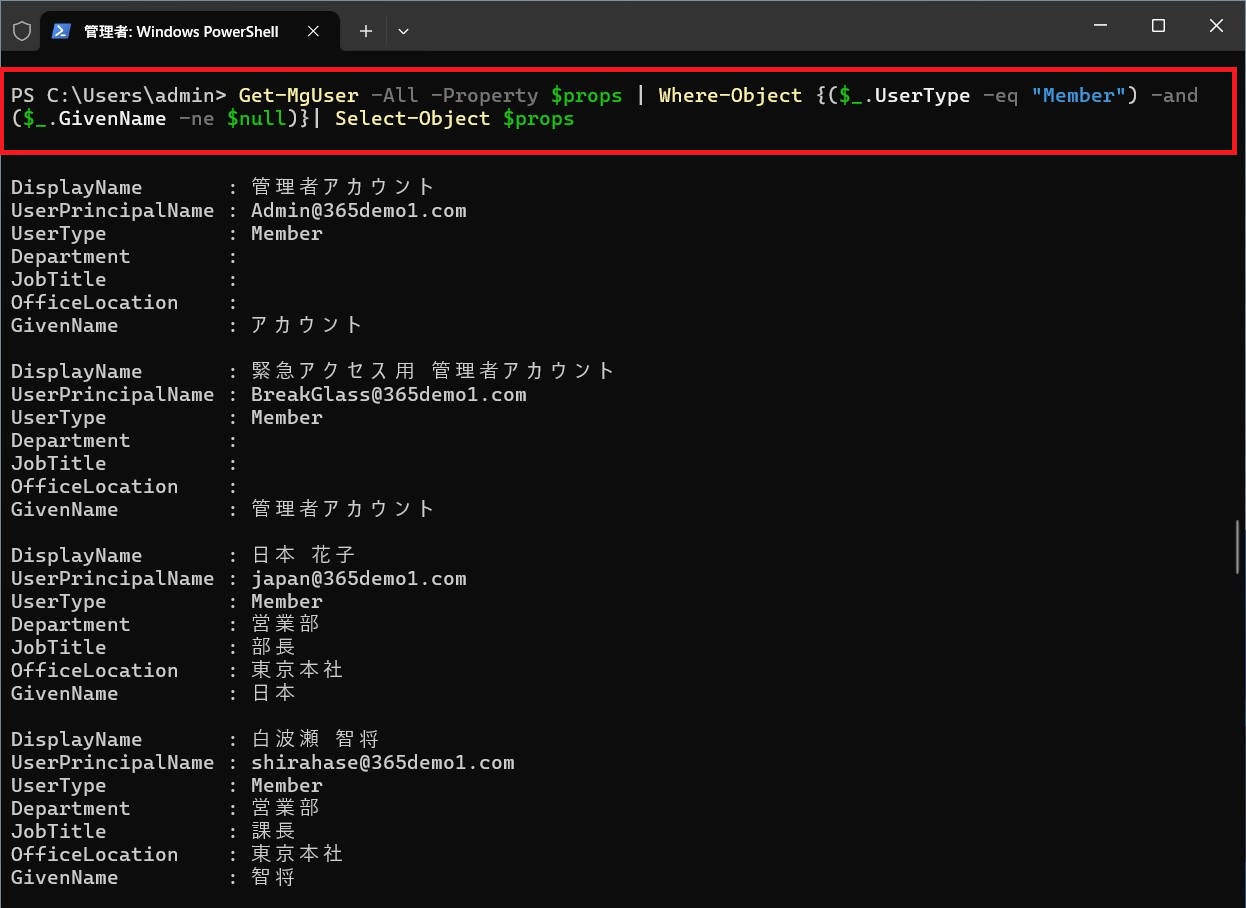Minimize the terminal window
Image resolution: width=1246 pixels, height=908 pixels.
point(1101,27)
